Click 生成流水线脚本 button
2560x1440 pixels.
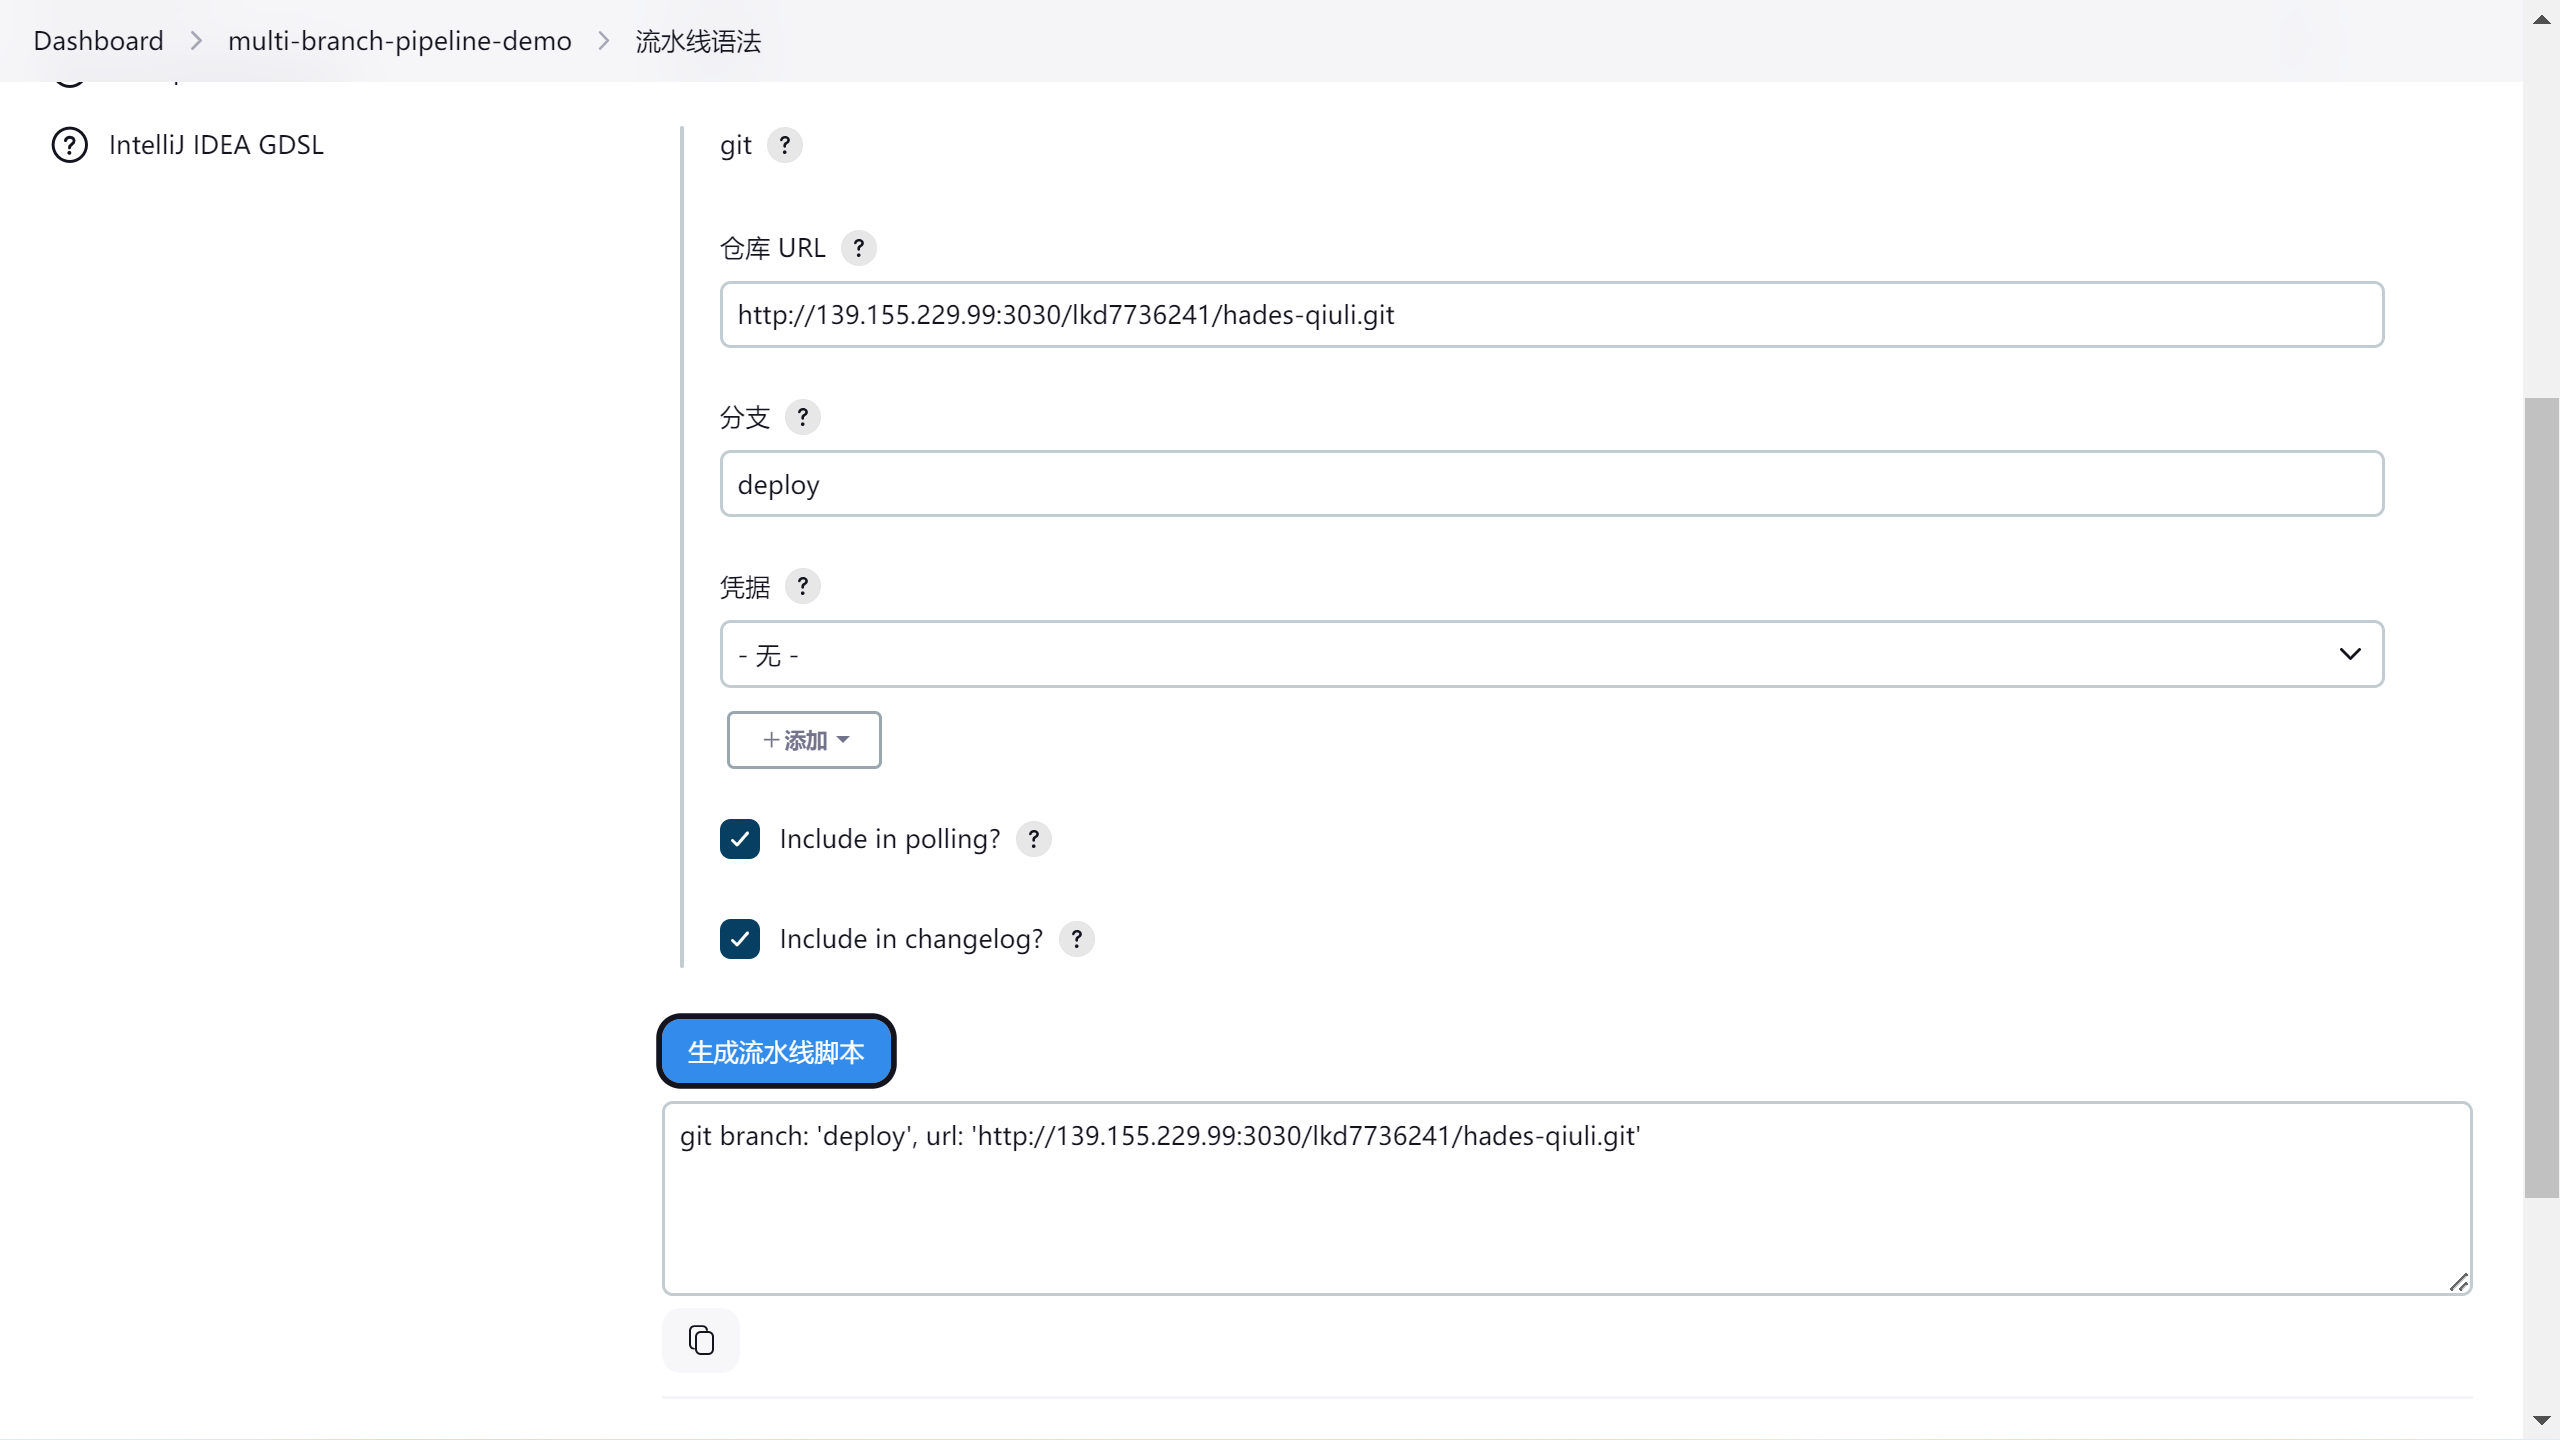point(775,1052)
